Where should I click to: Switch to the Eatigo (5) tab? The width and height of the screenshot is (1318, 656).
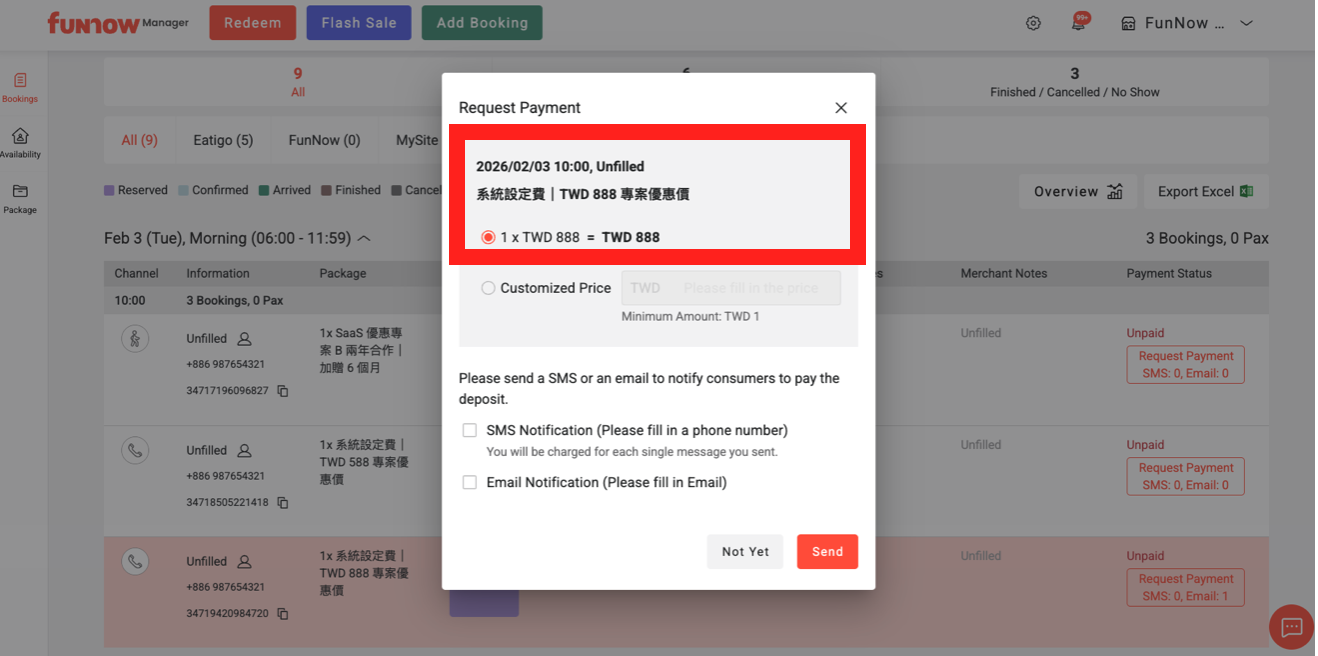pyautogui.click(x=223, y=140)
